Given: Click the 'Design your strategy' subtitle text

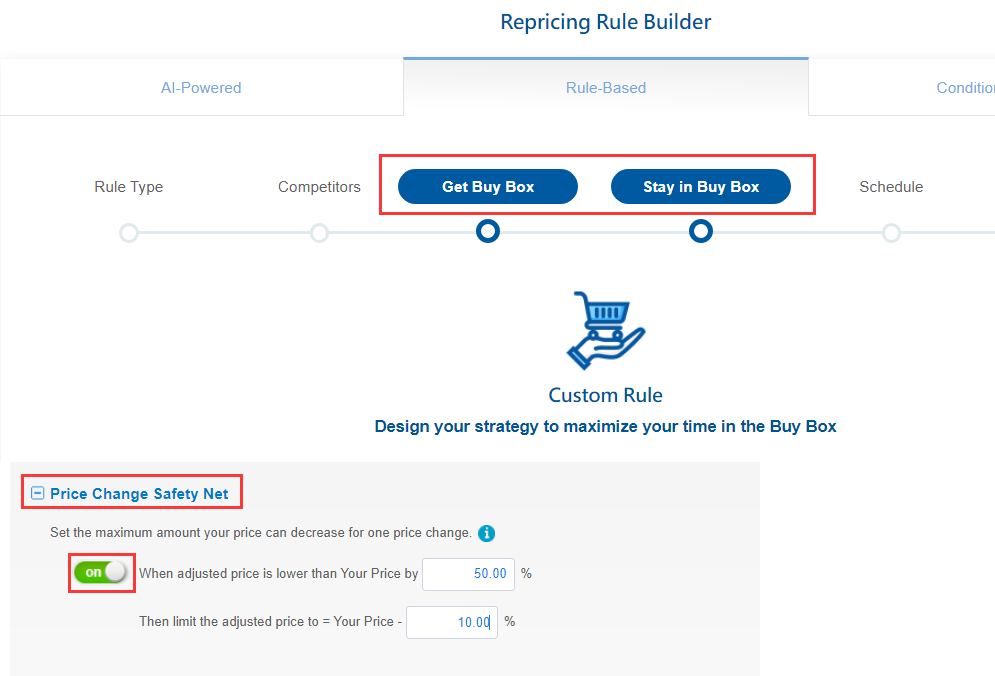Looking at the screenshot, I should [x=605, y=427].
